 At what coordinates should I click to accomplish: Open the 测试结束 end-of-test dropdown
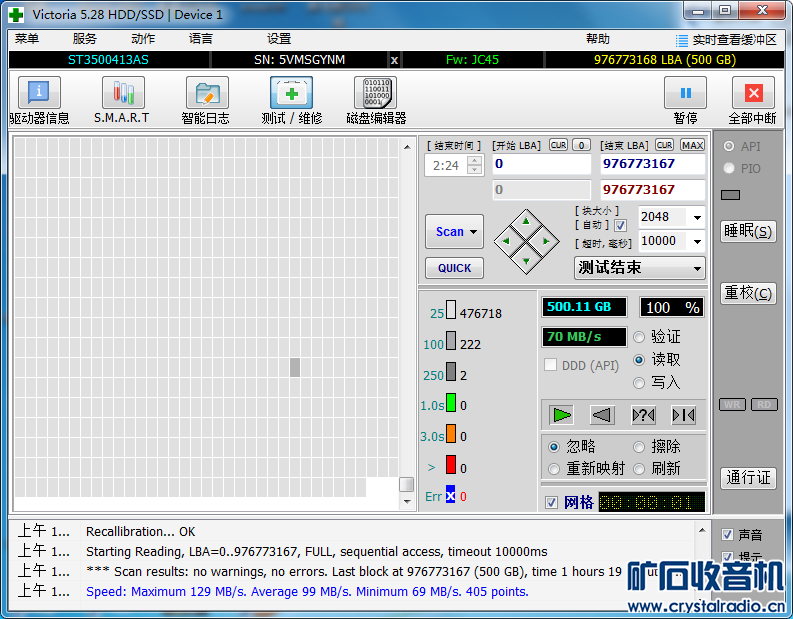coord(696,268)
